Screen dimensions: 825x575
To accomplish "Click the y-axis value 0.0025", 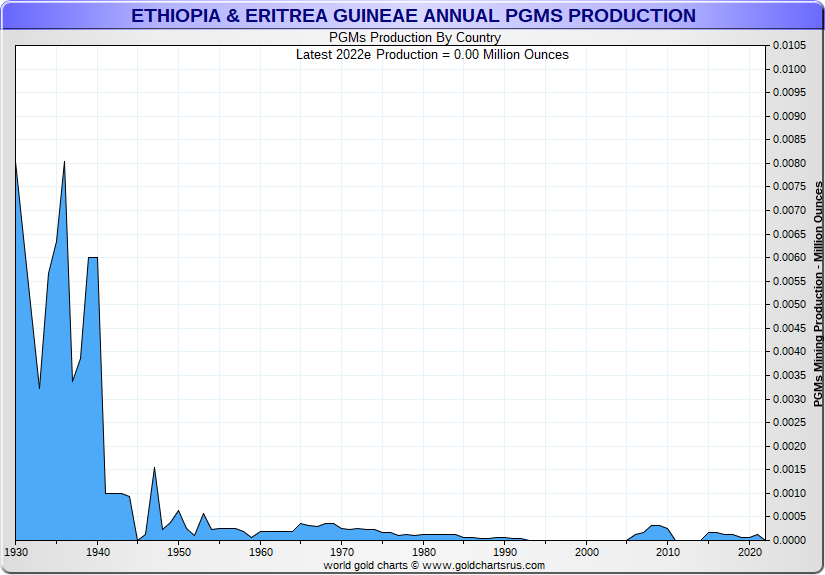I will 789,422.
